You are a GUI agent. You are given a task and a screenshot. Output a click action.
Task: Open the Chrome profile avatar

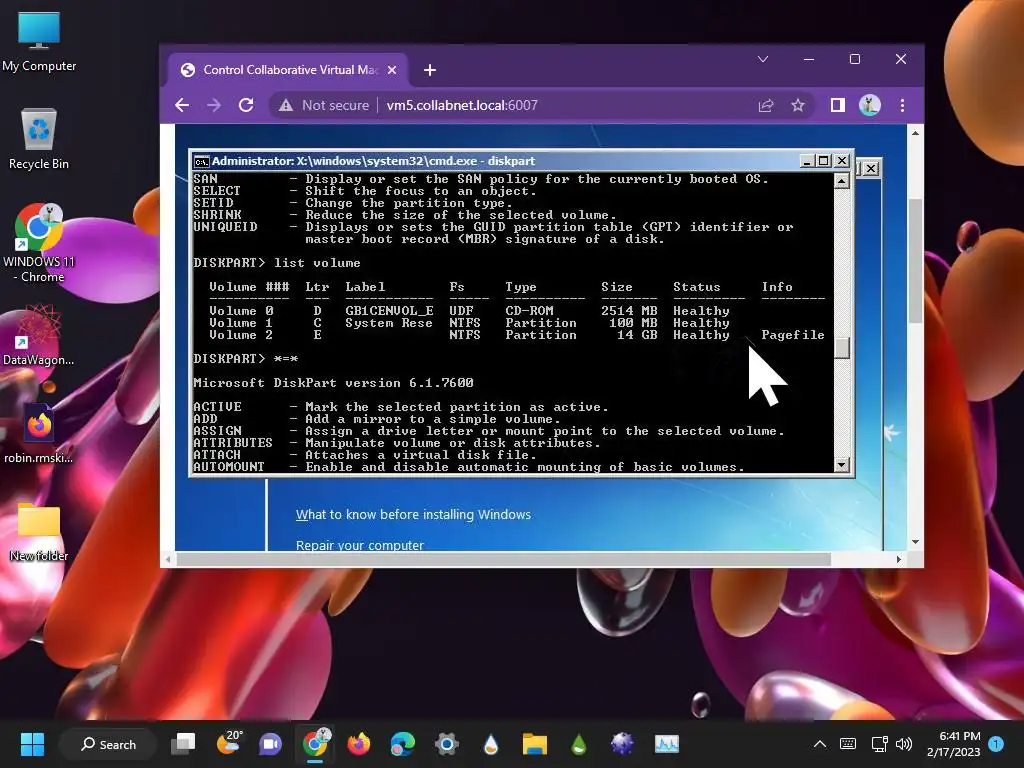click(869, 105)
